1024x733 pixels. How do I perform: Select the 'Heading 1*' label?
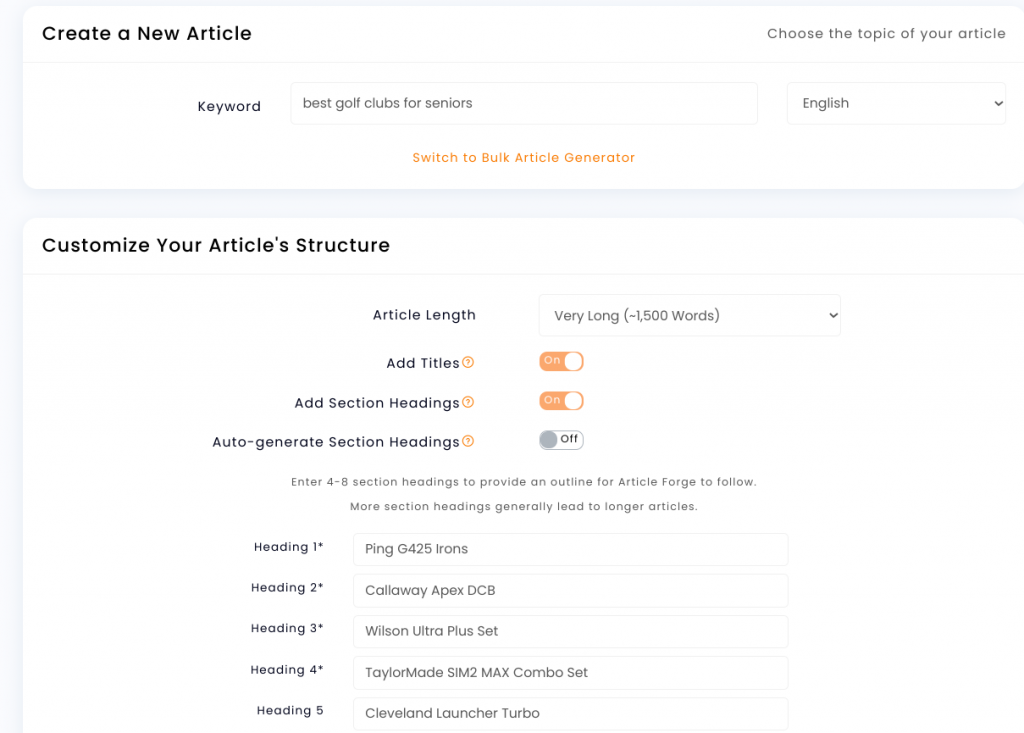289,547
